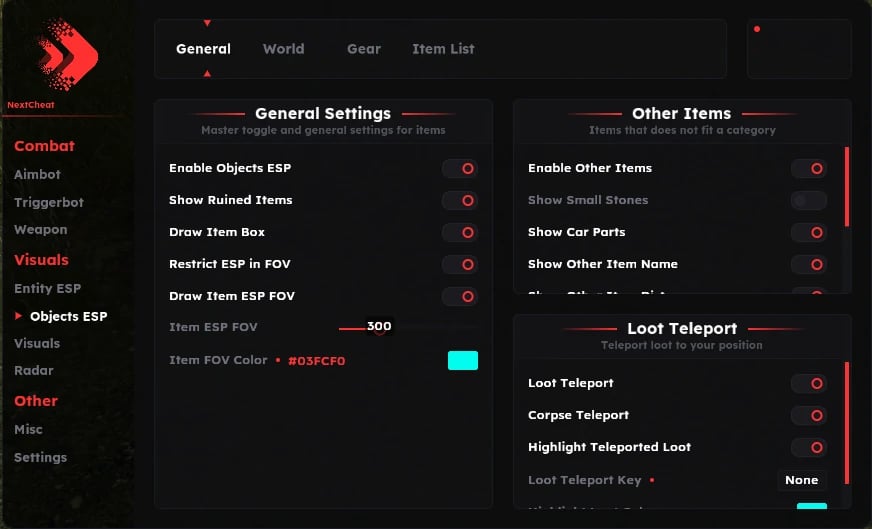Click the Other Items panel scrollbar
872x529 pixels.
846,187
